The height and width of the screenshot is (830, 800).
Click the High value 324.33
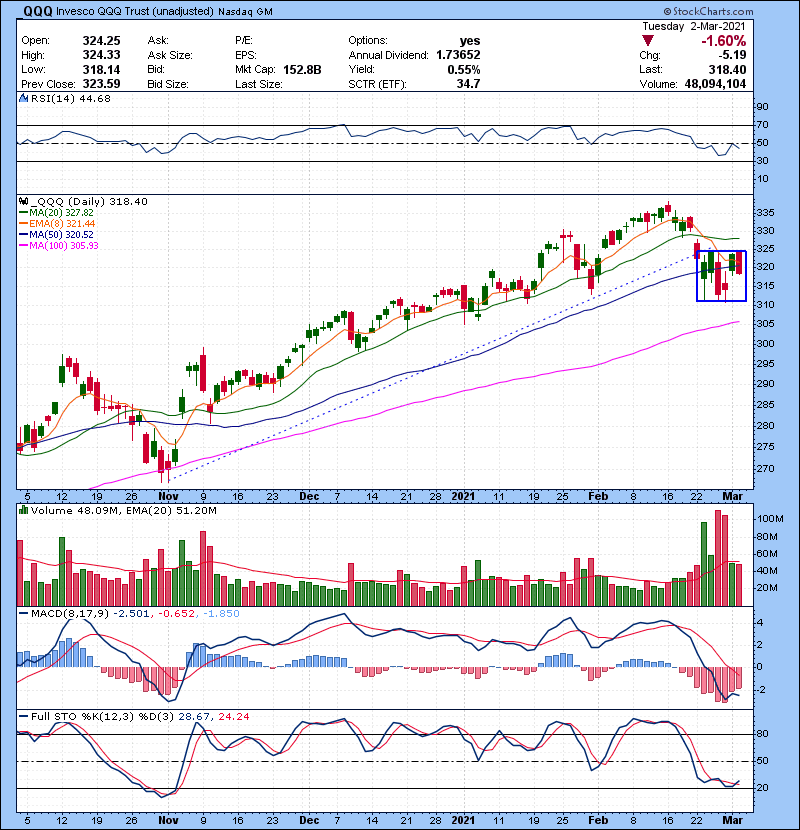pyautogui.click(x=102, y=55)
